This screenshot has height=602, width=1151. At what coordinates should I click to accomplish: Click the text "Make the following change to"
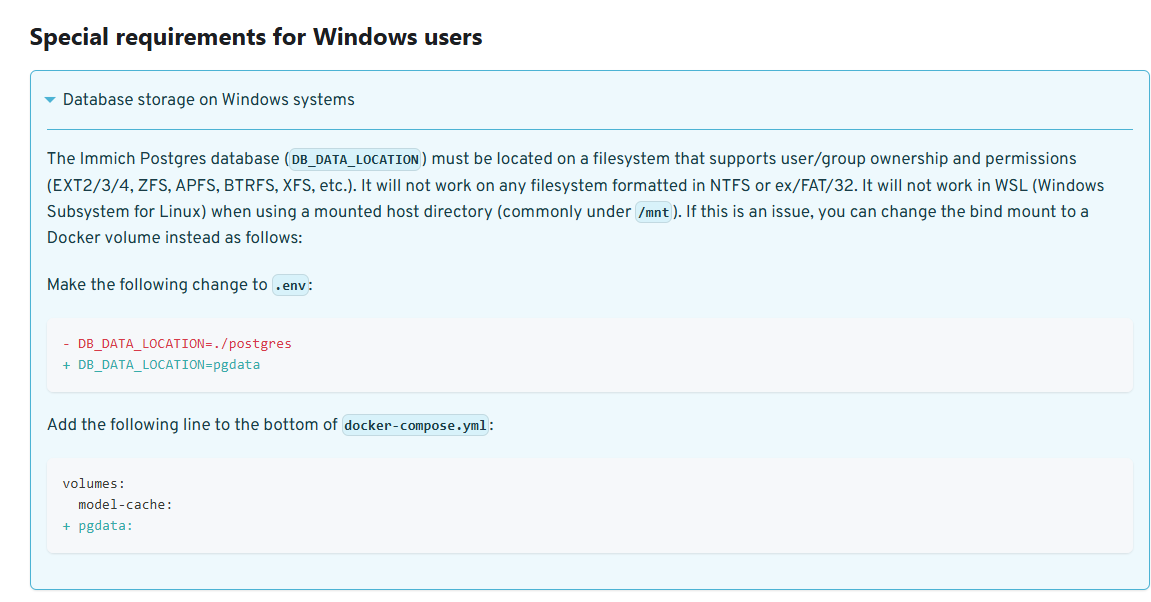[157, 285]
